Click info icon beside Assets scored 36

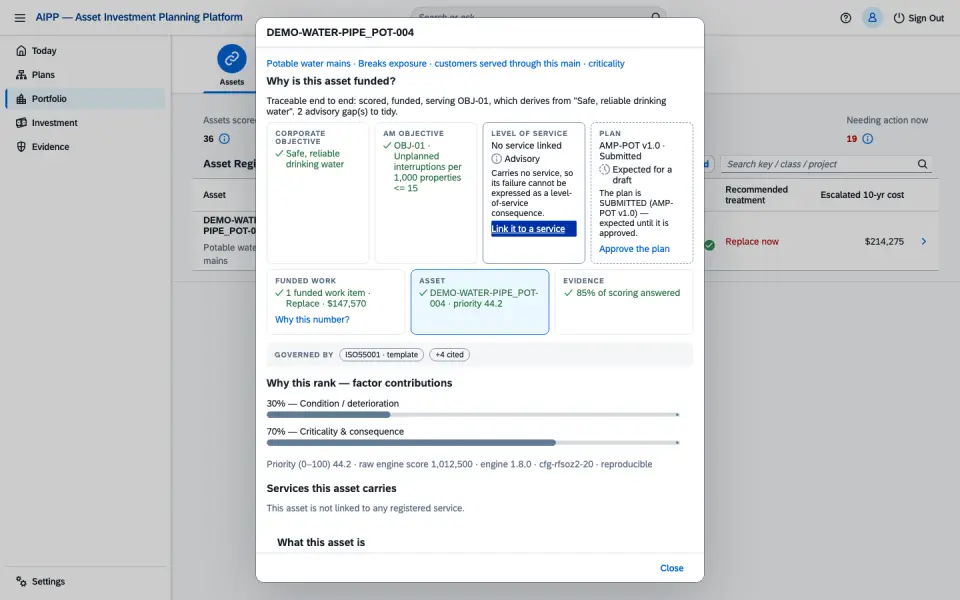click(224, 139)
